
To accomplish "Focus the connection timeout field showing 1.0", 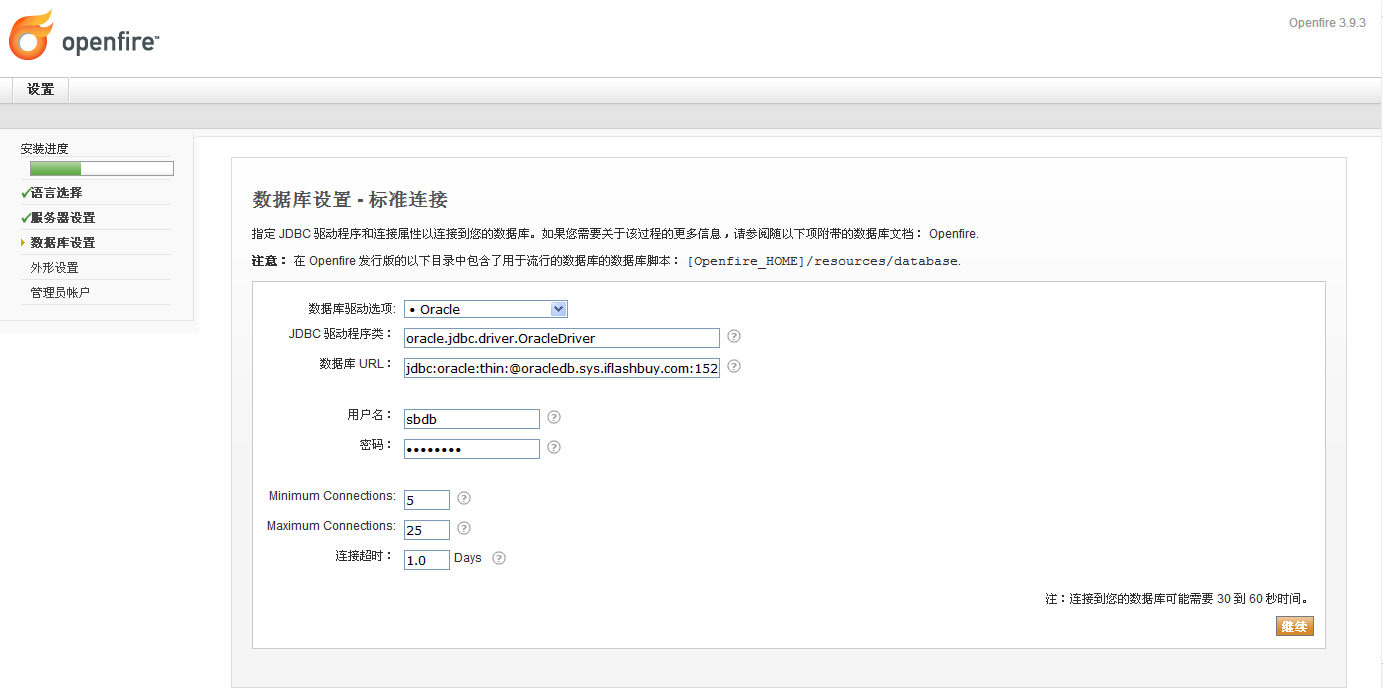I will [x=427, y=560].
